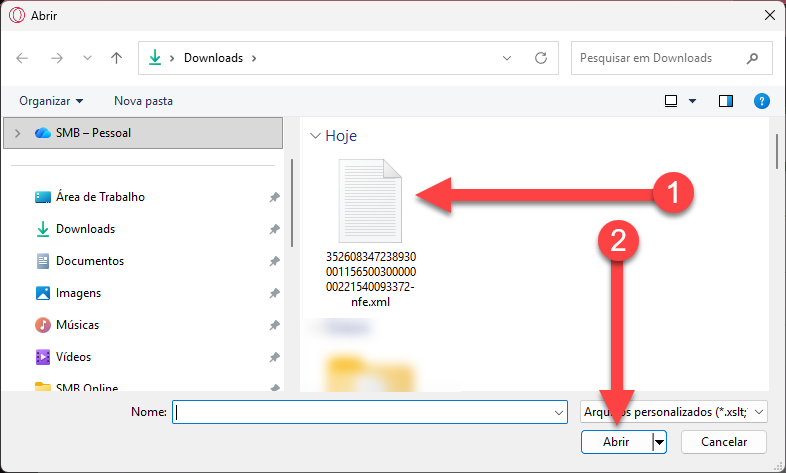Open Downloads in the sidebar
This screenshot has width=786, height=473.
coord(86,229)
